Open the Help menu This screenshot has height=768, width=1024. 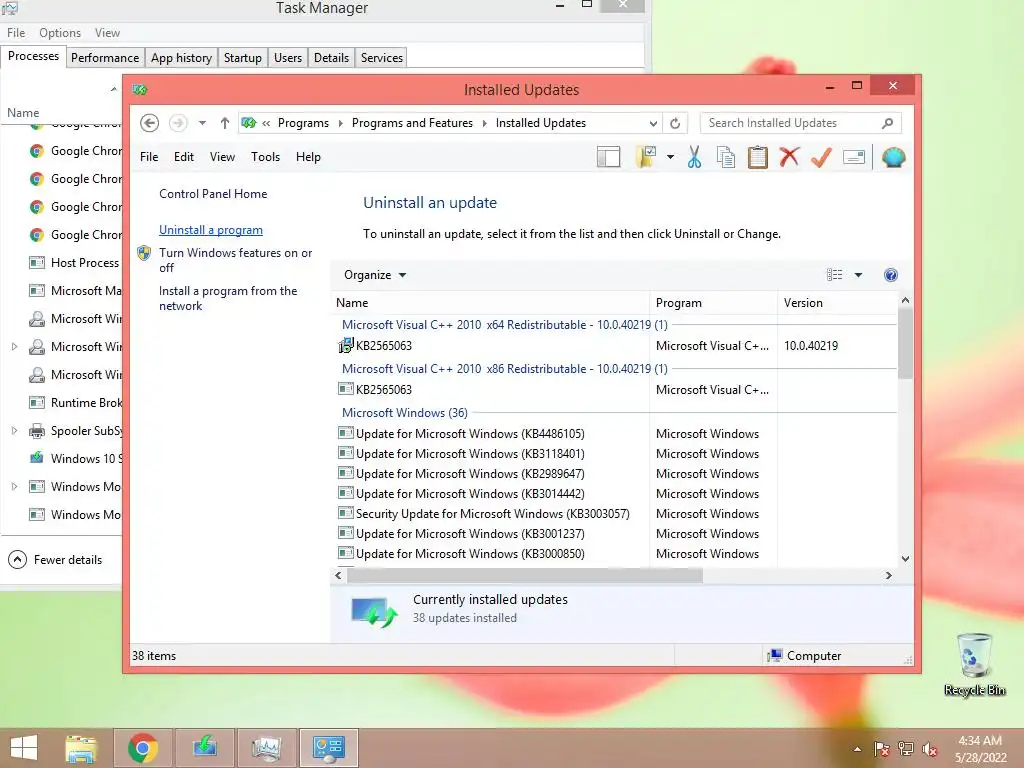tap(308, 157)
